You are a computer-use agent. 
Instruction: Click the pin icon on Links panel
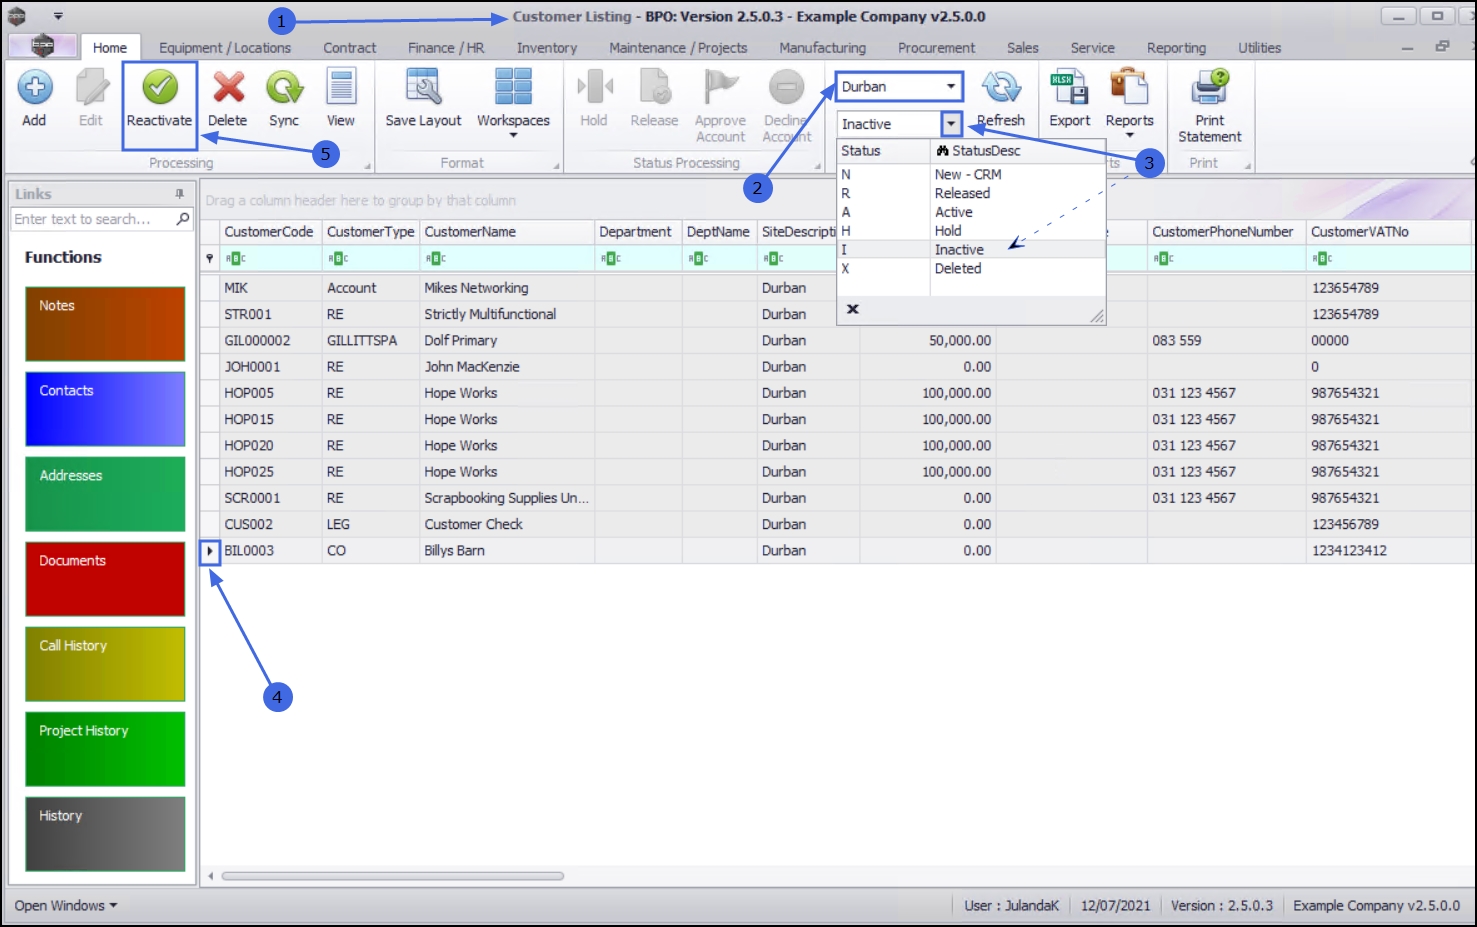click(x=180, y=194)
